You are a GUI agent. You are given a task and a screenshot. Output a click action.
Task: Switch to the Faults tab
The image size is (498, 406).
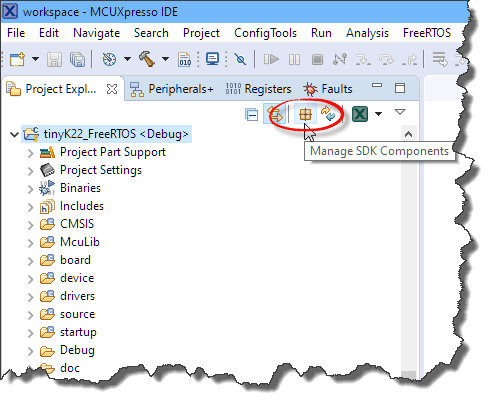328,89
